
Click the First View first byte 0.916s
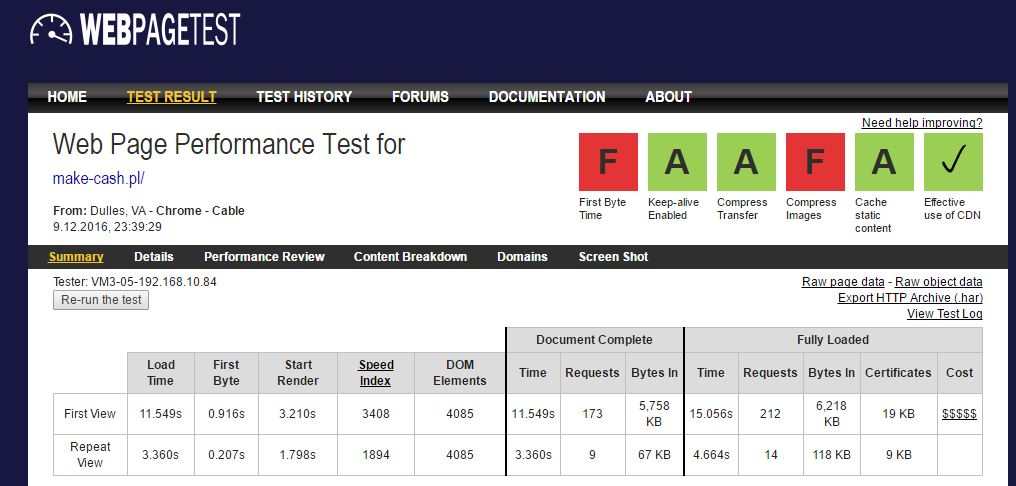[x=226, y=414]
